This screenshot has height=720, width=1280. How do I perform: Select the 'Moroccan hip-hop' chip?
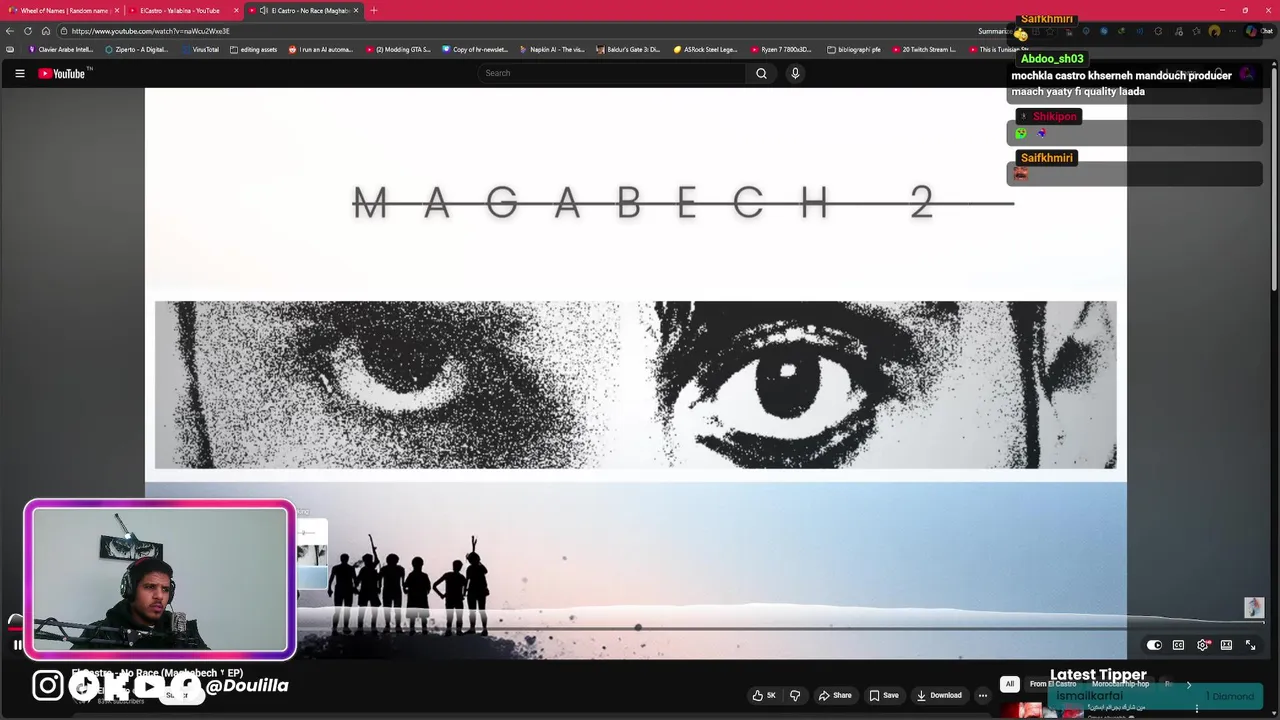[1120, 684]
